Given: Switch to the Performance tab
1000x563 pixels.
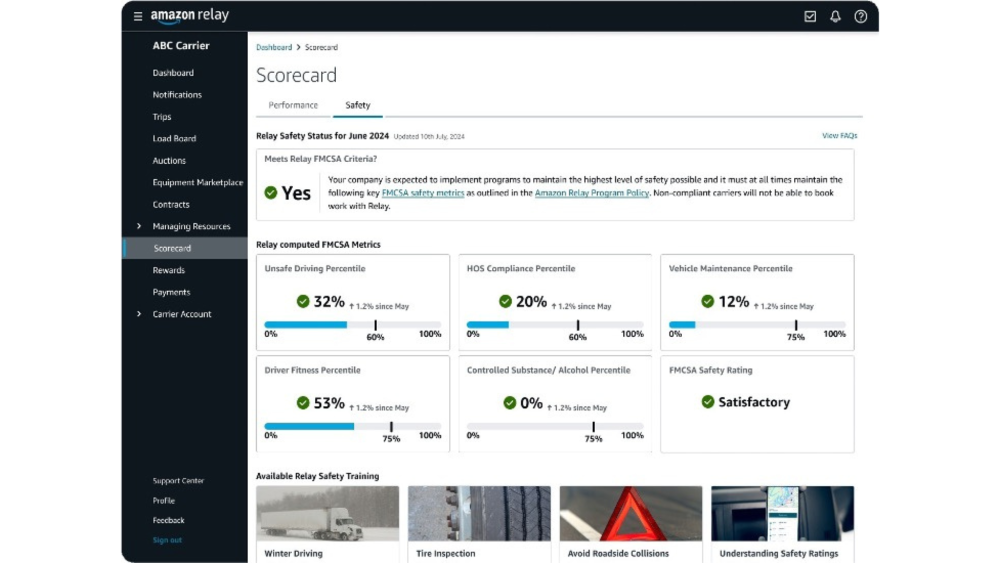Looking at the screenshot, I should tap(293, 105).
